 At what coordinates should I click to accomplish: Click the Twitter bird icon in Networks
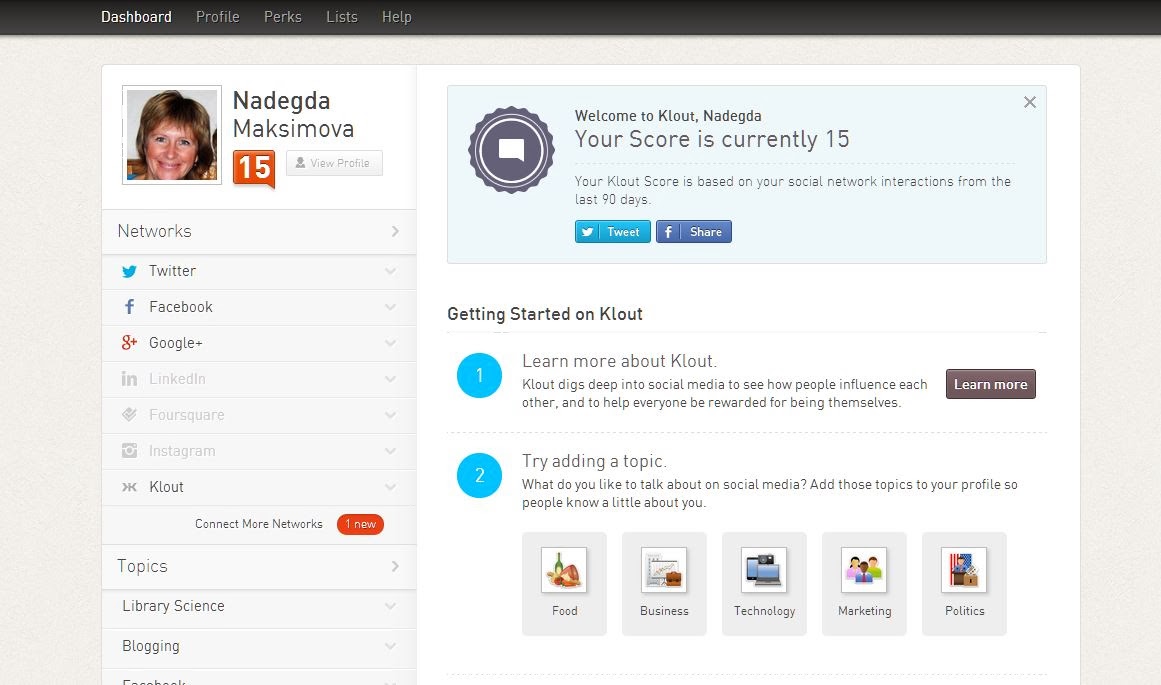[129, 271]
